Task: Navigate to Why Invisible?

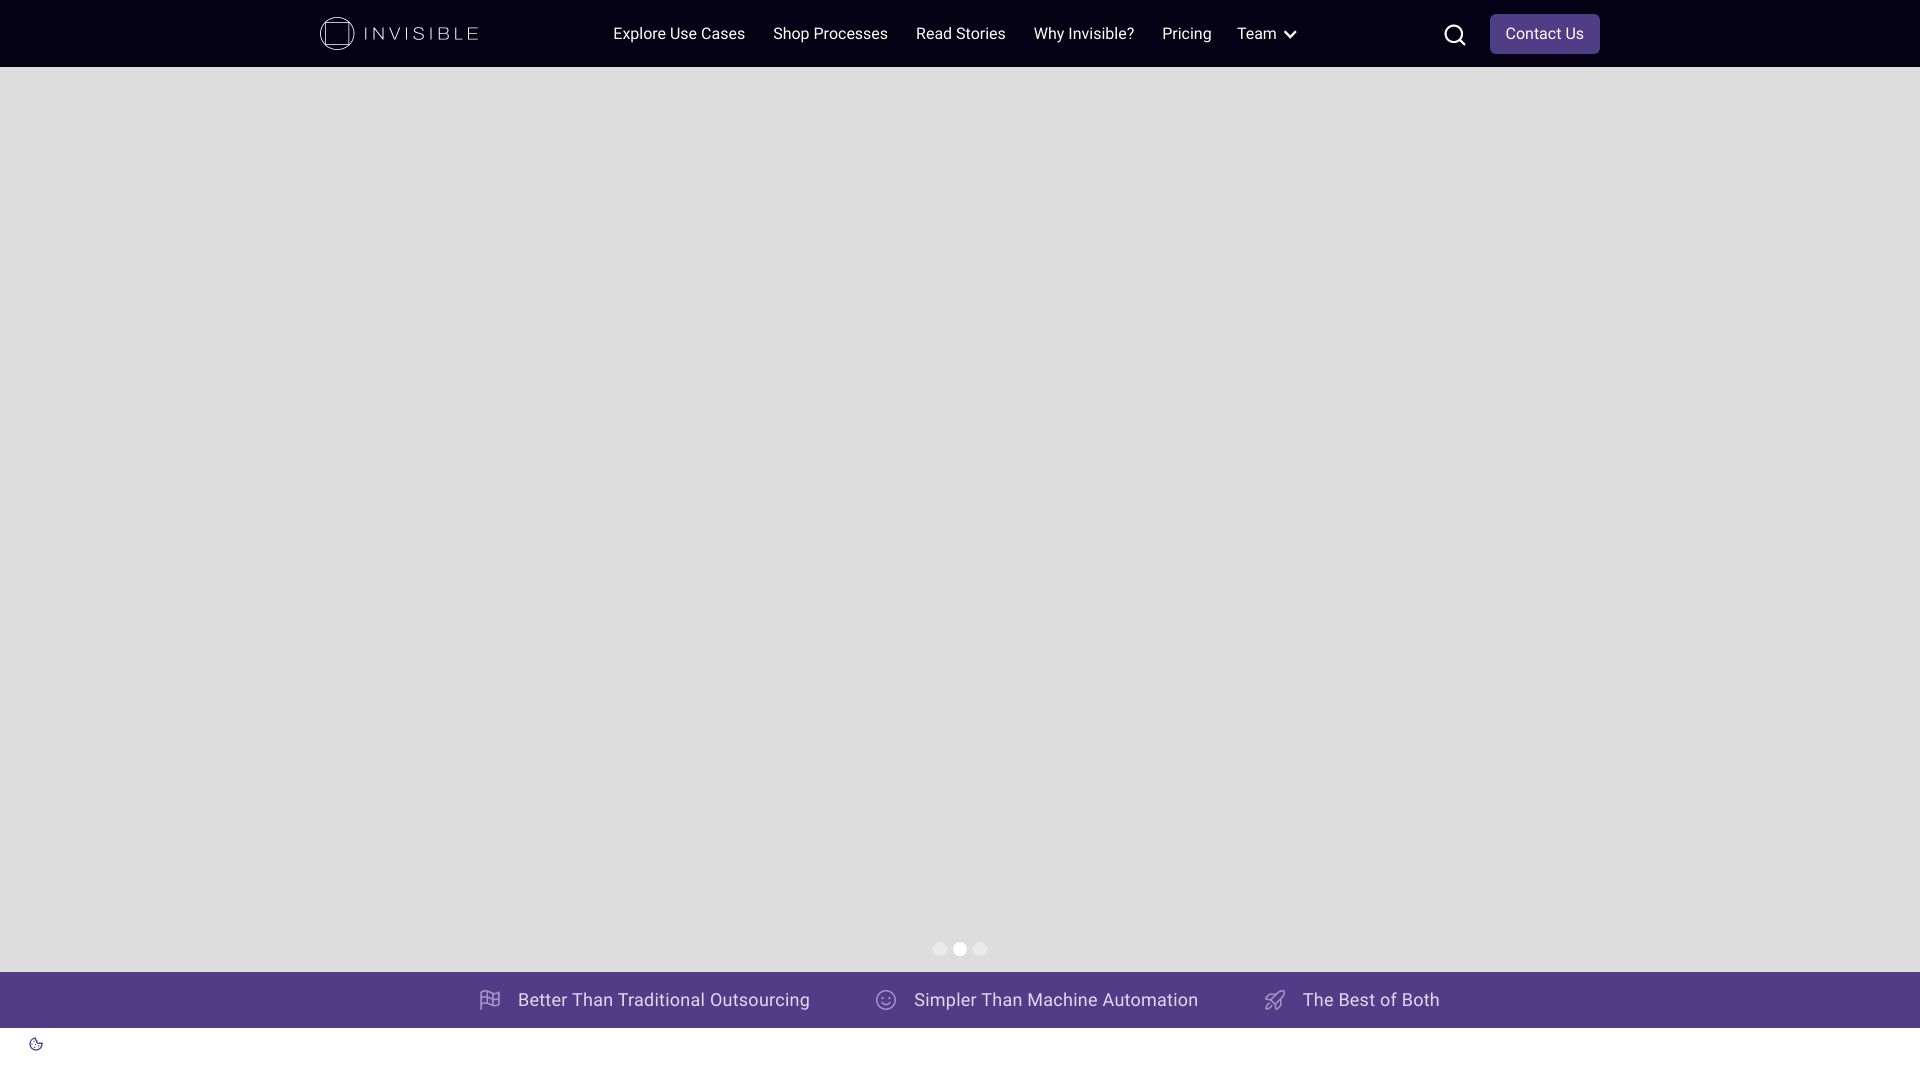Action: click(x=1083, y=34)
